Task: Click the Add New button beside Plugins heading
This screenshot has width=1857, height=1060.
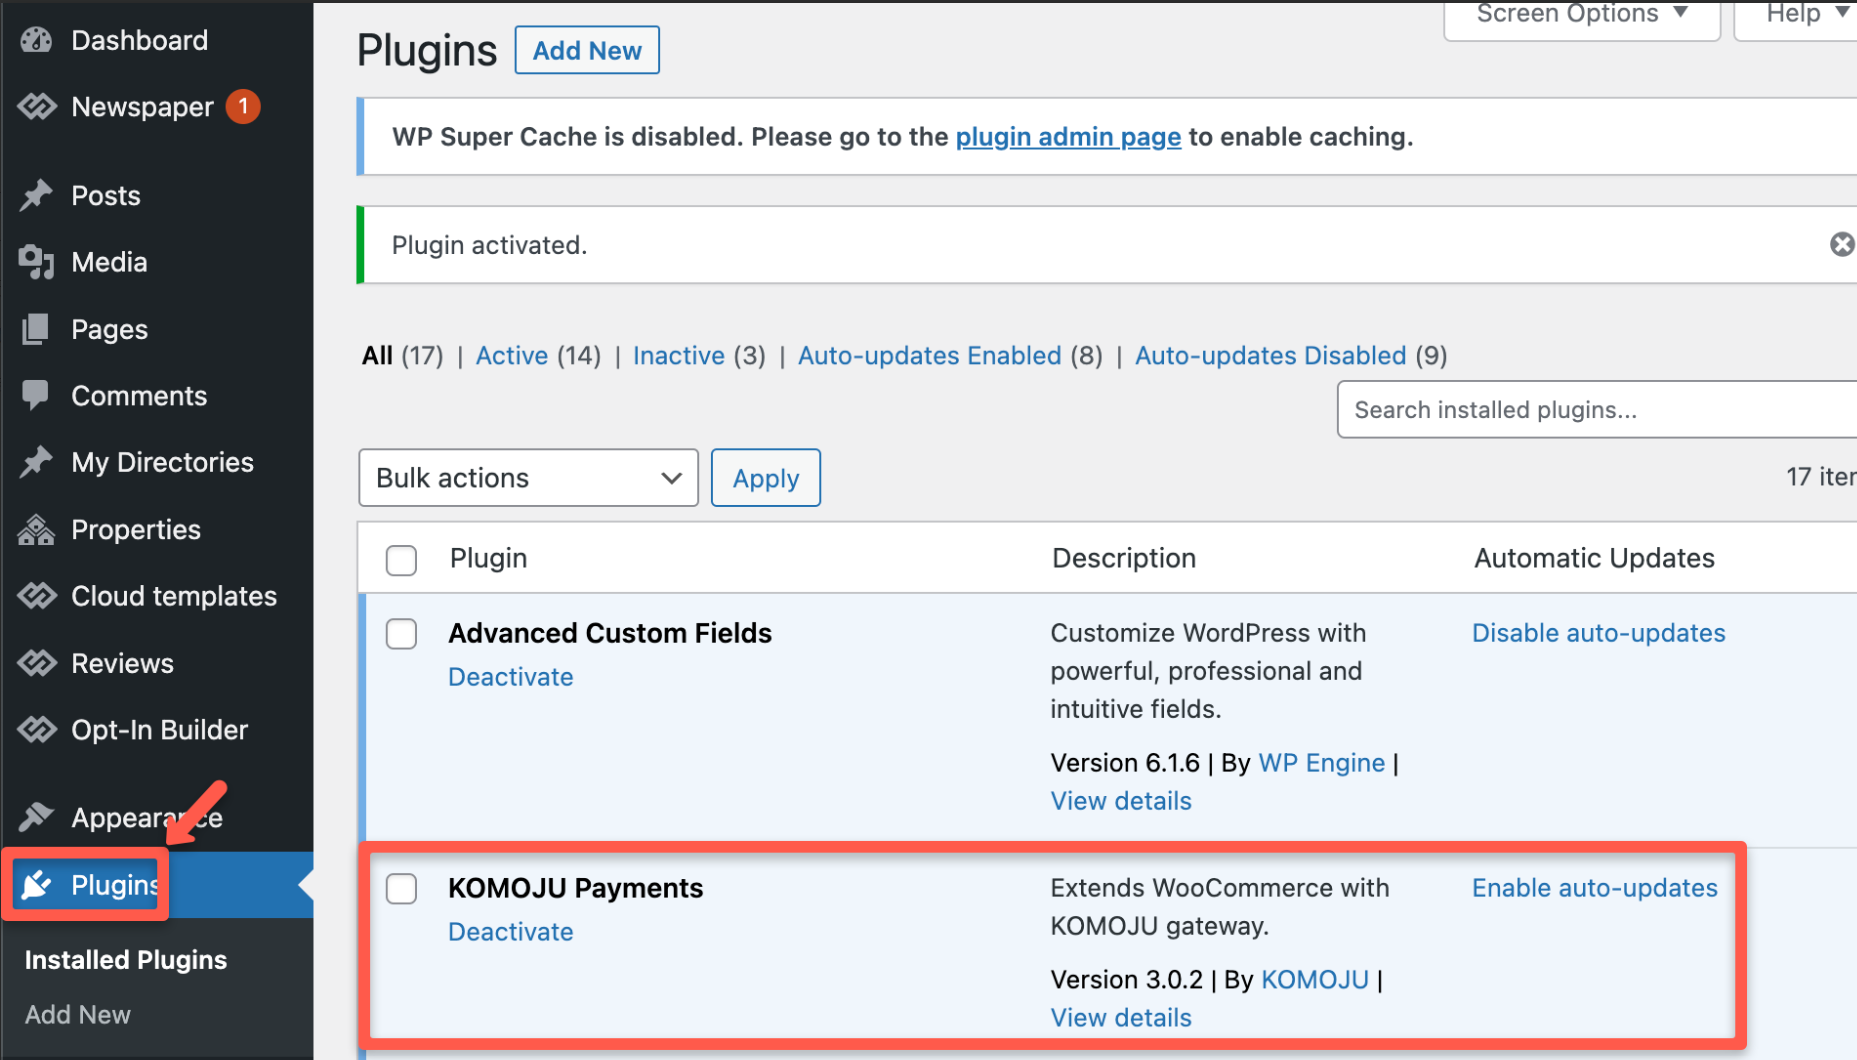Action: (587, 51)
